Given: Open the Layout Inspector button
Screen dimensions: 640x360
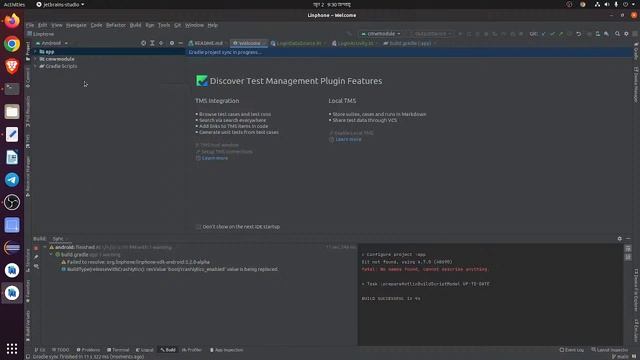Looking at the screenshot, I should pos(610,350).
